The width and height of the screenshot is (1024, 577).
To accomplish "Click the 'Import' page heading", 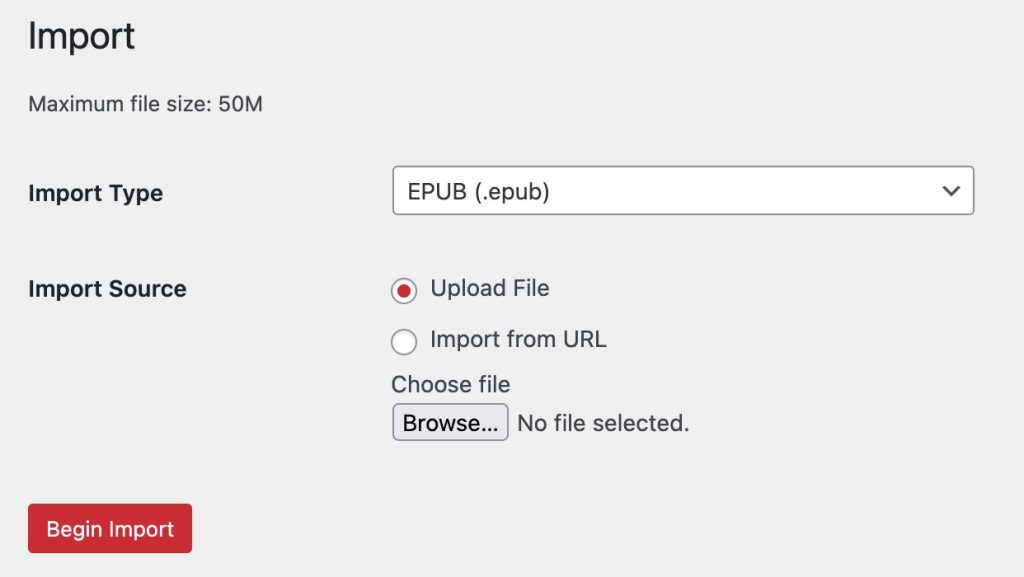I will point(81,37).
